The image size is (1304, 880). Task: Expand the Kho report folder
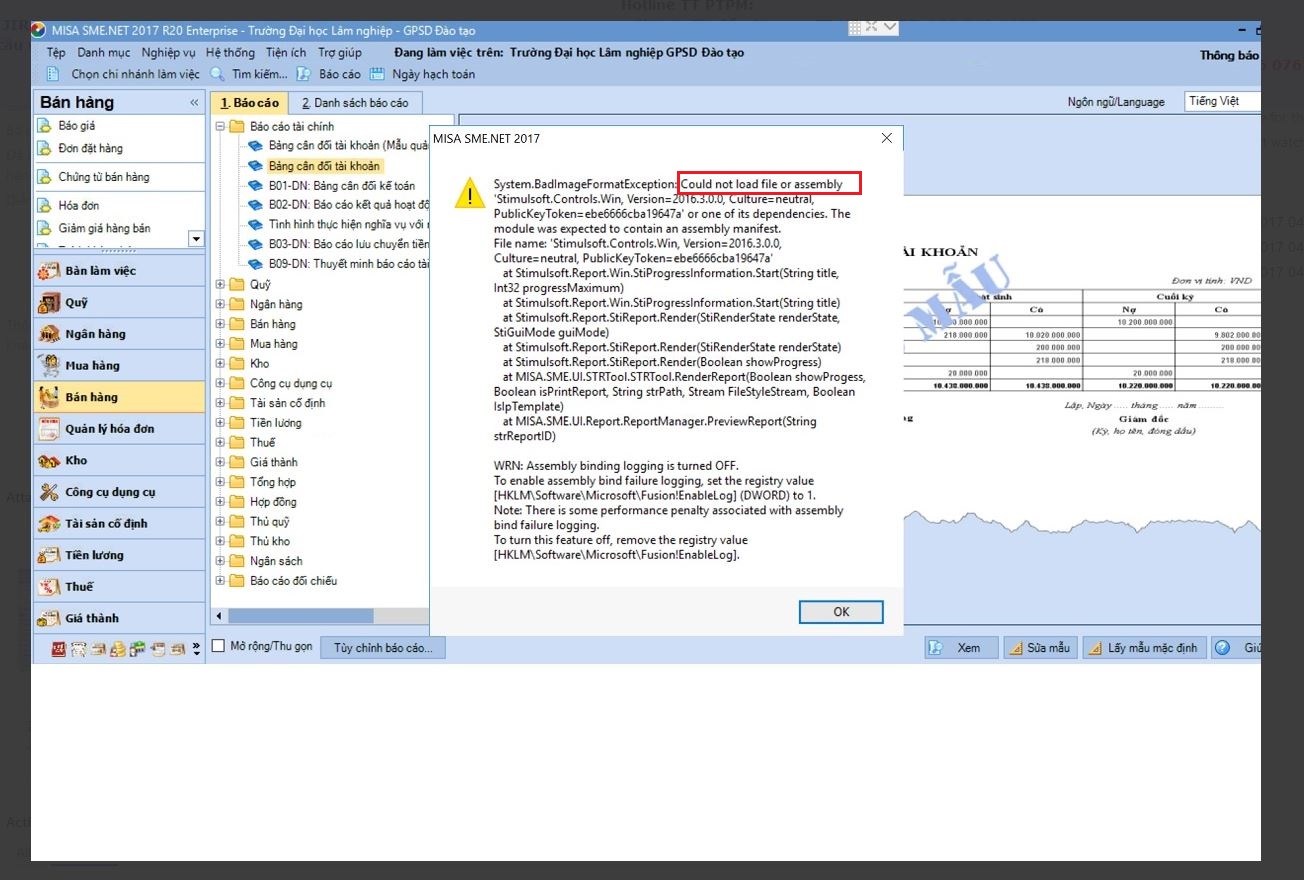(221, 364)
